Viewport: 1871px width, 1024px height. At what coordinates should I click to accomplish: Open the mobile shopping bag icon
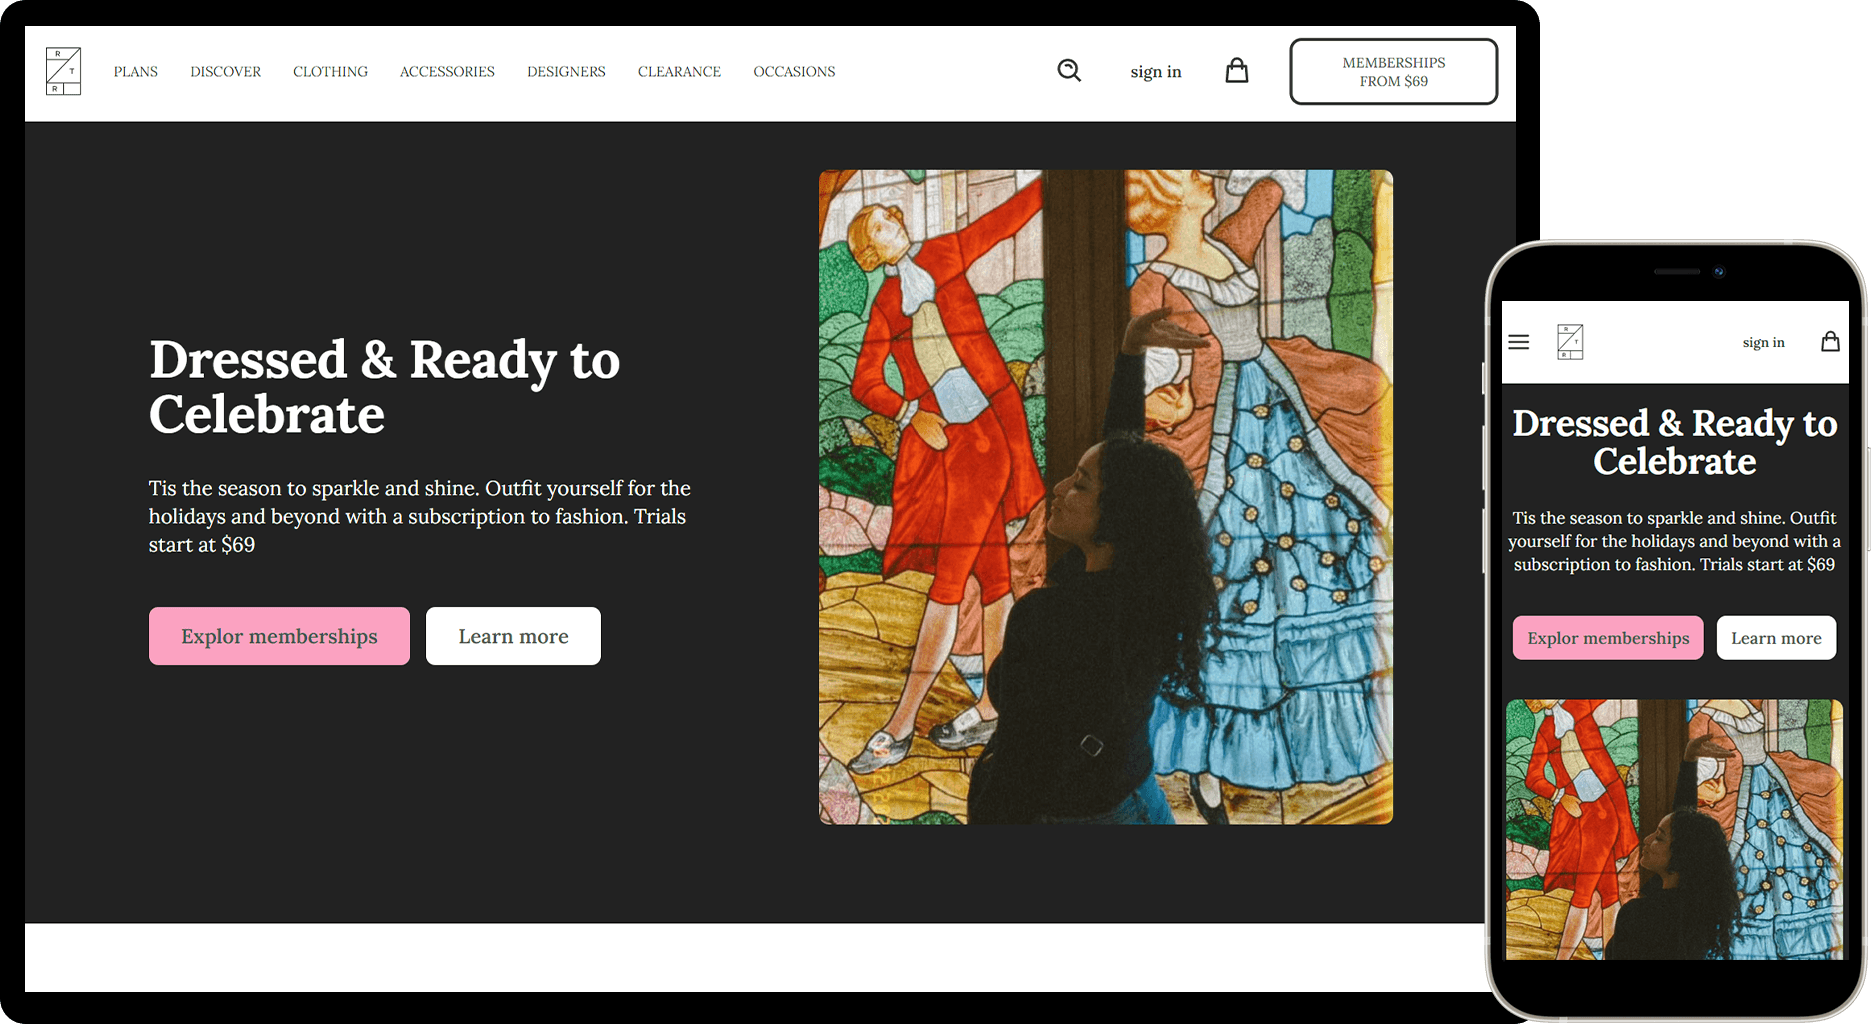click(1830, 342)
